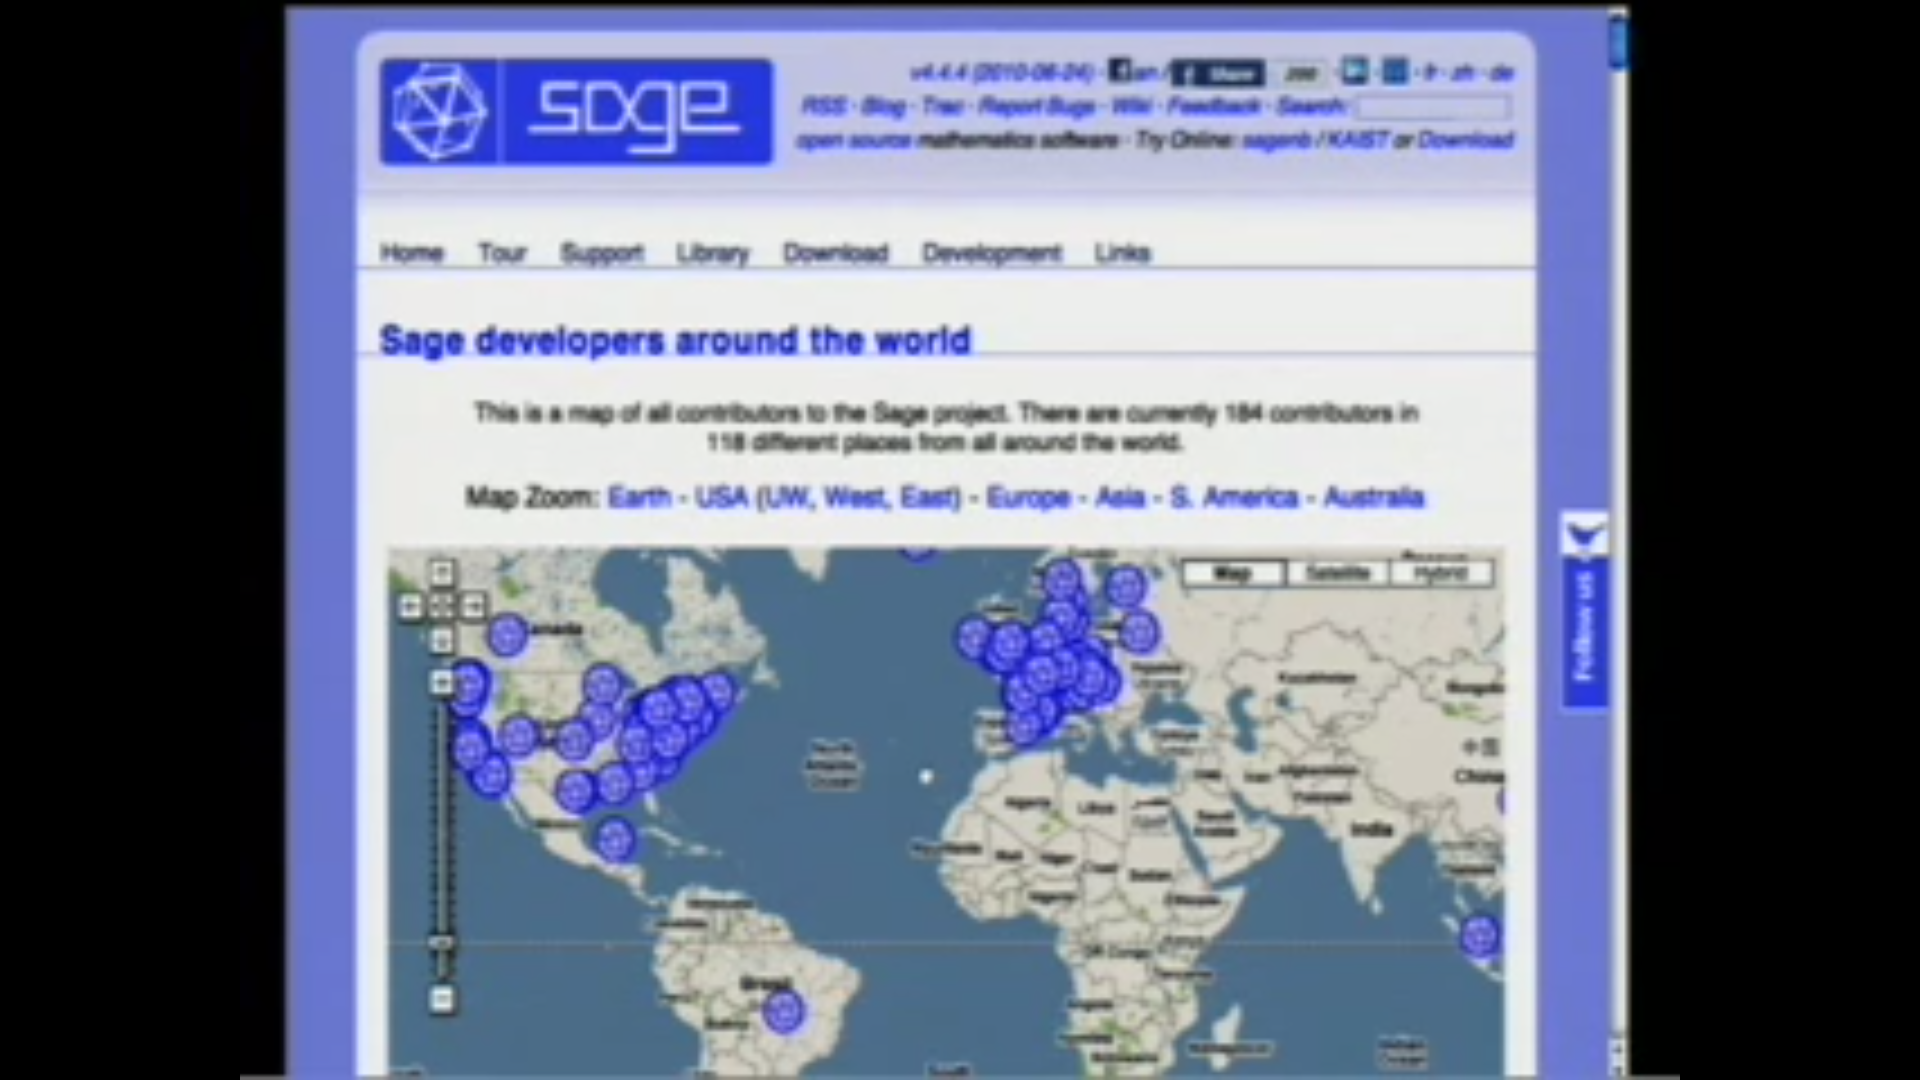Open the Download section
The image size is (1920, 1080).
pos(835,253)
